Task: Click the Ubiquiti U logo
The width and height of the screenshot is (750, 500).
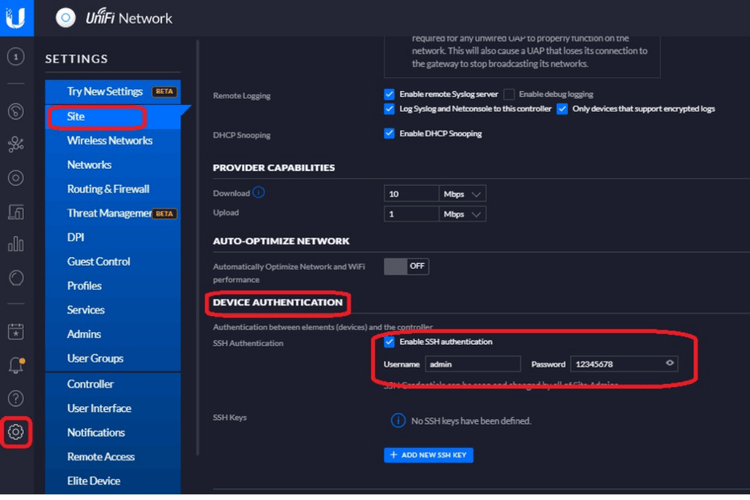Action: 16,18
